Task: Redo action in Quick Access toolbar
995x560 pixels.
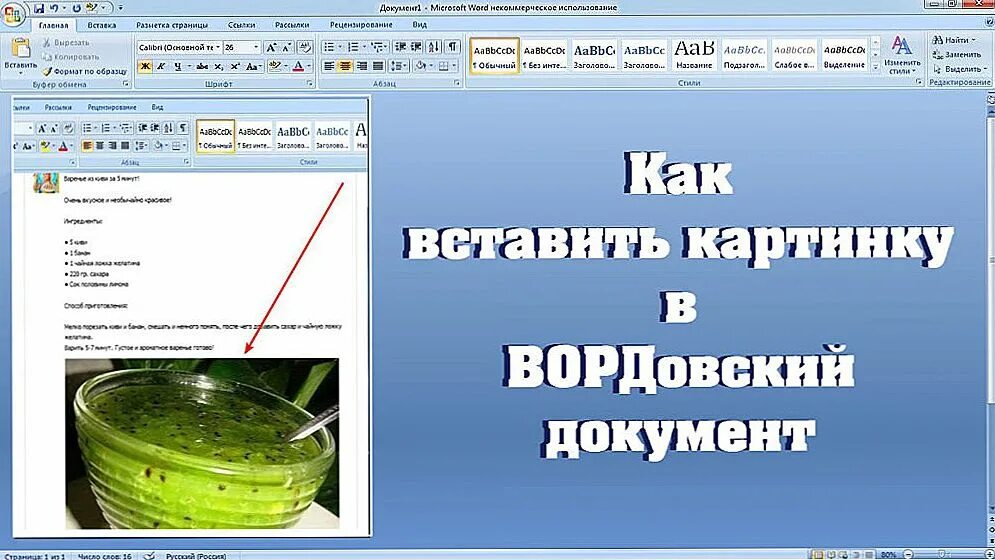Action: coord(76,8)
